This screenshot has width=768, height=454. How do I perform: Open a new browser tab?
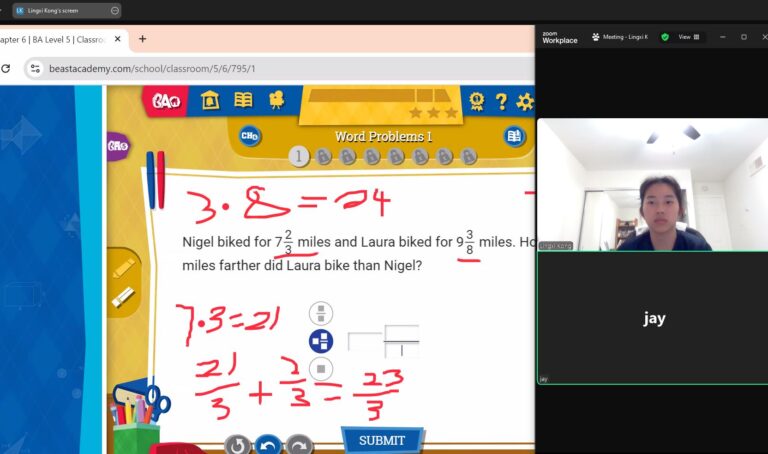click(143, 39)
